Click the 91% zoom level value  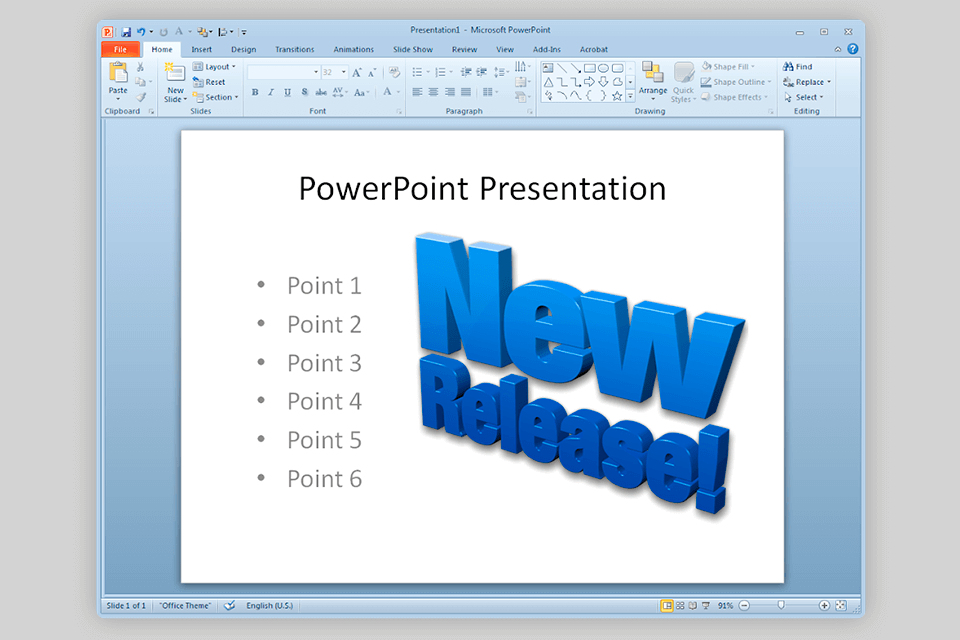point(726,606)
